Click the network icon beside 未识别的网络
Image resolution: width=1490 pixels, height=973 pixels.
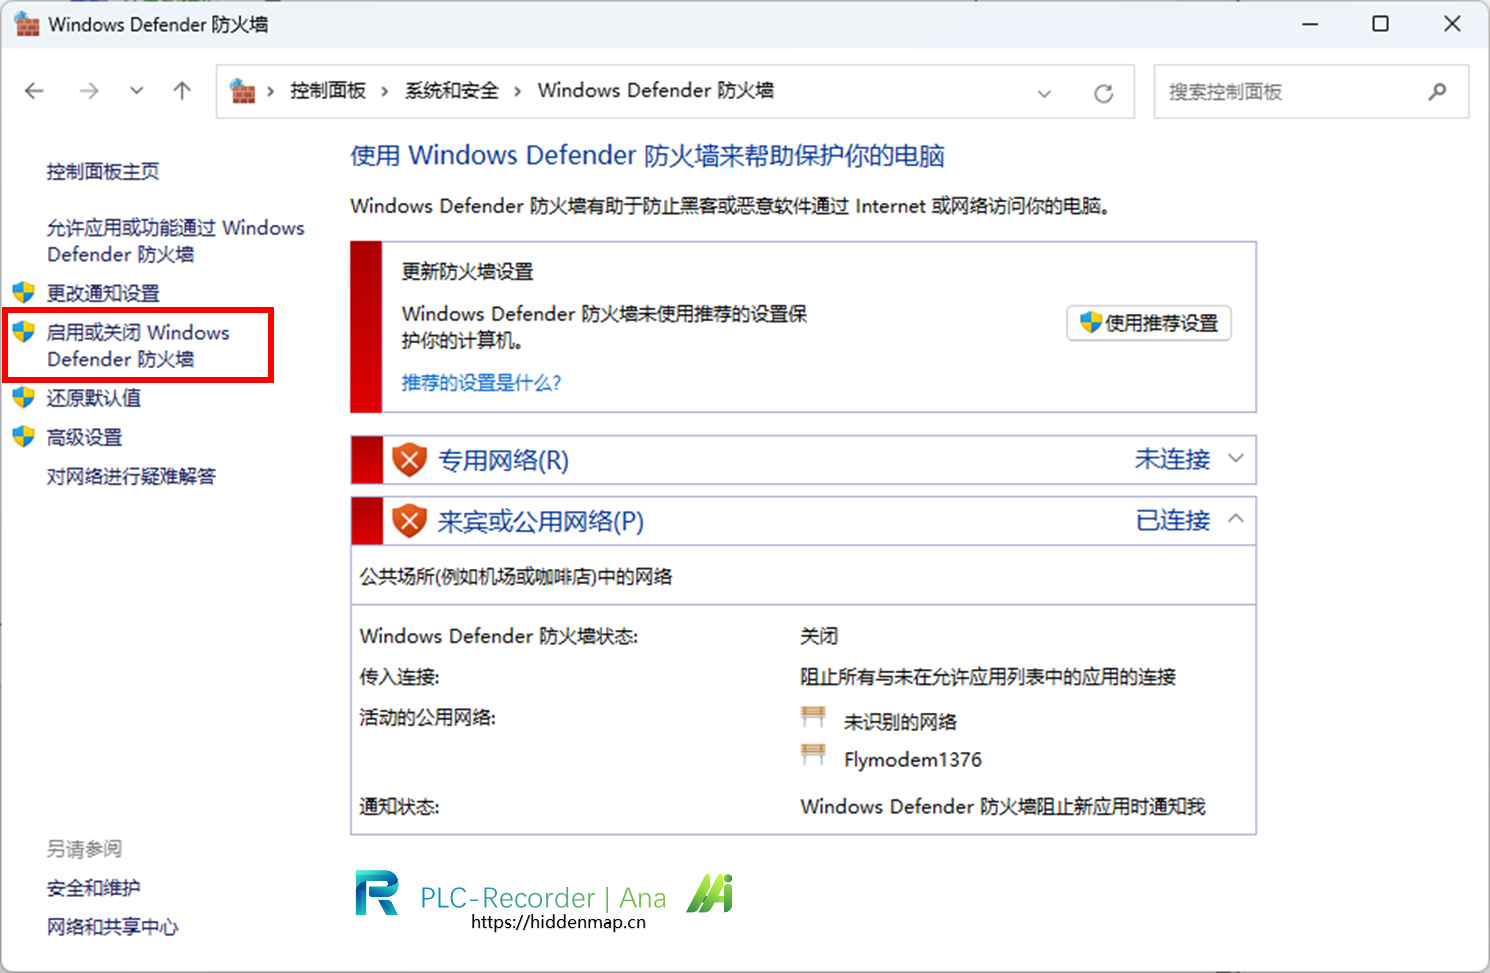pyautogui.click(x=813, y=717)
